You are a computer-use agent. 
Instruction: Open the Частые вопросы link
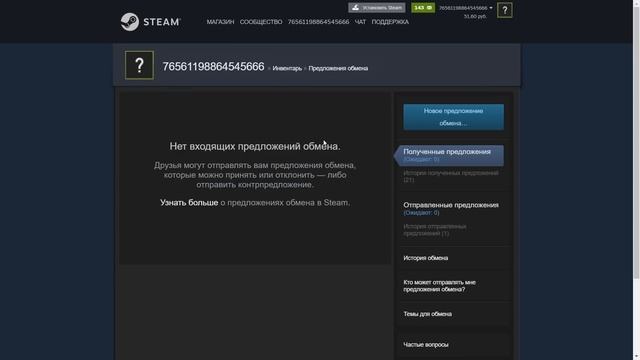426,344
